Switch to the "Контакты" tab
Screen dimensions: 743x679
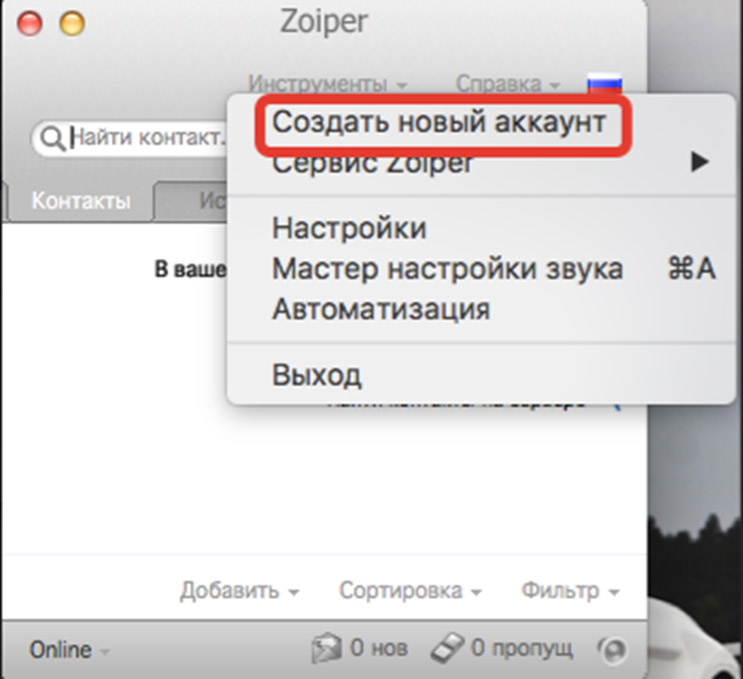tap(81, 201)
